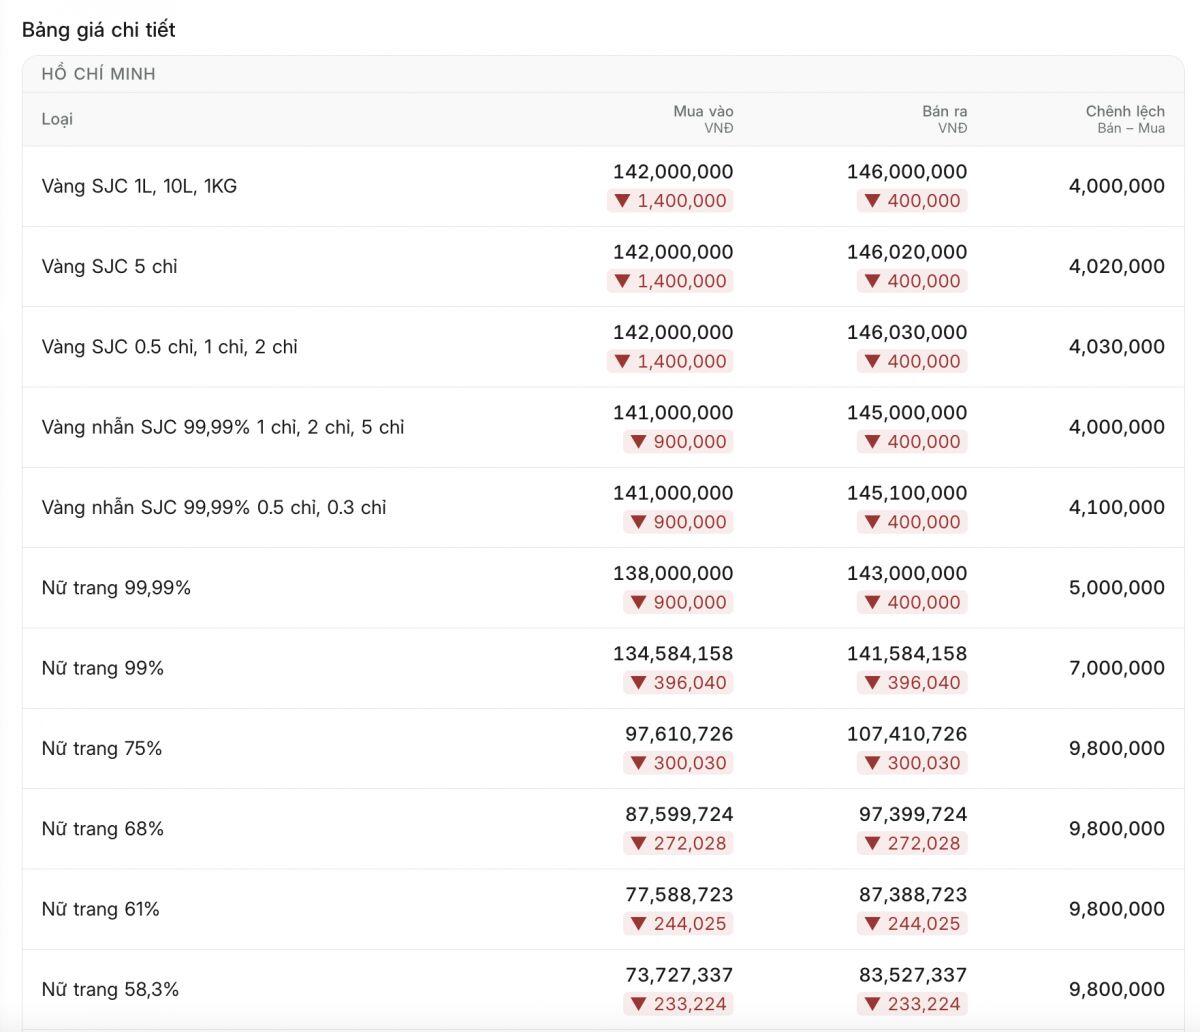The width and height of the screenshot is (1200, 1032).
Task: Click the 396,040 buy decrease badge for Nữ trang 99%
Action: (678, 683)
